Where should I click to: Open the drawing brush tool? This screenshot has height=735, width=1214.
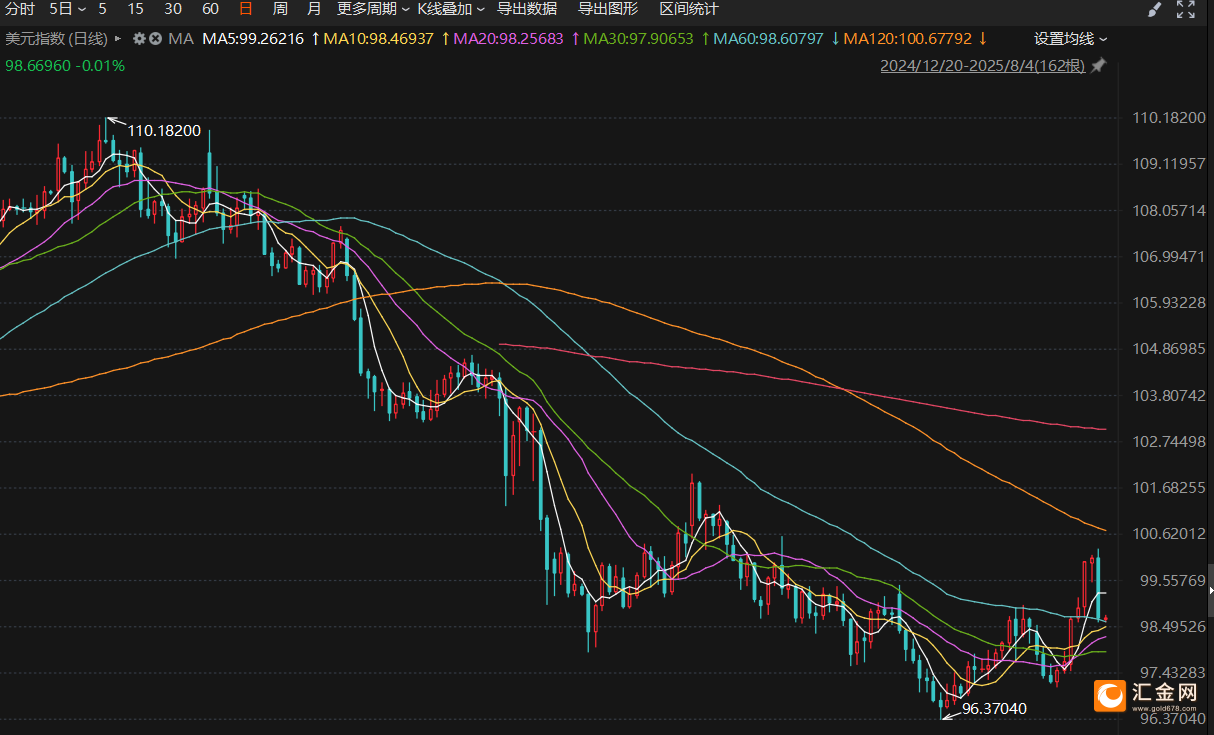tap(1154, 10)
